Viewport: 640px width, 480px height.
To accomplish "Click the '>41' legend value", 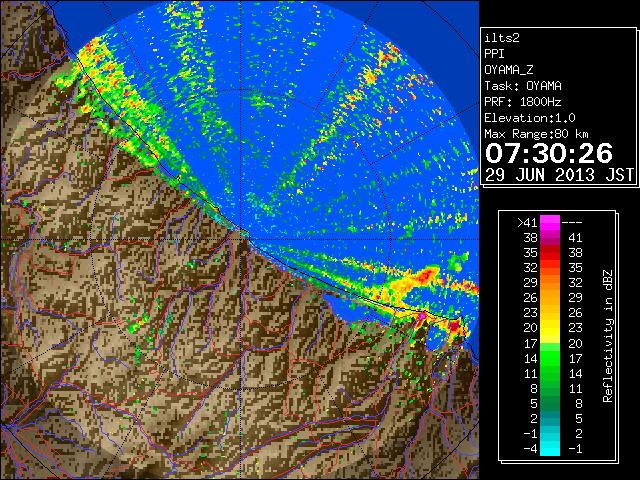I will click(527, 222).
